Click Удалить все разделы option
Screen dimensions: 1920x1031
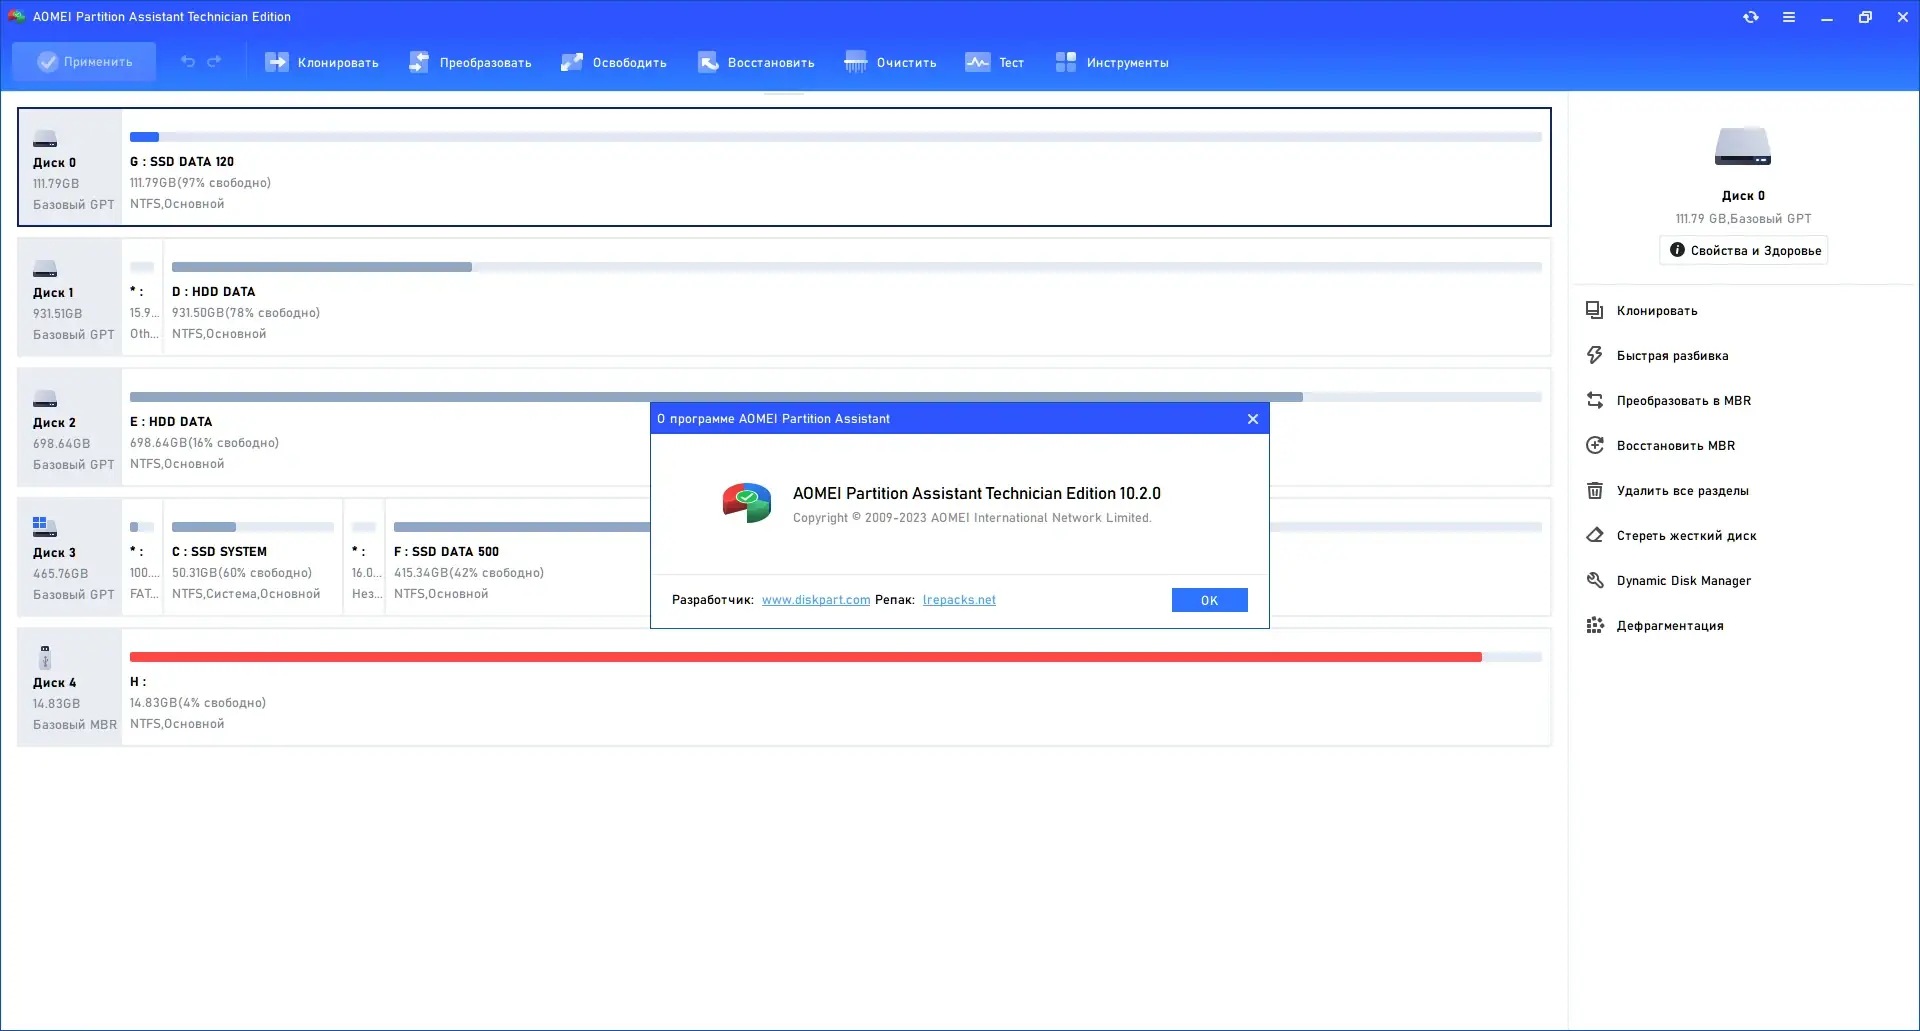tap(1683, 491)
